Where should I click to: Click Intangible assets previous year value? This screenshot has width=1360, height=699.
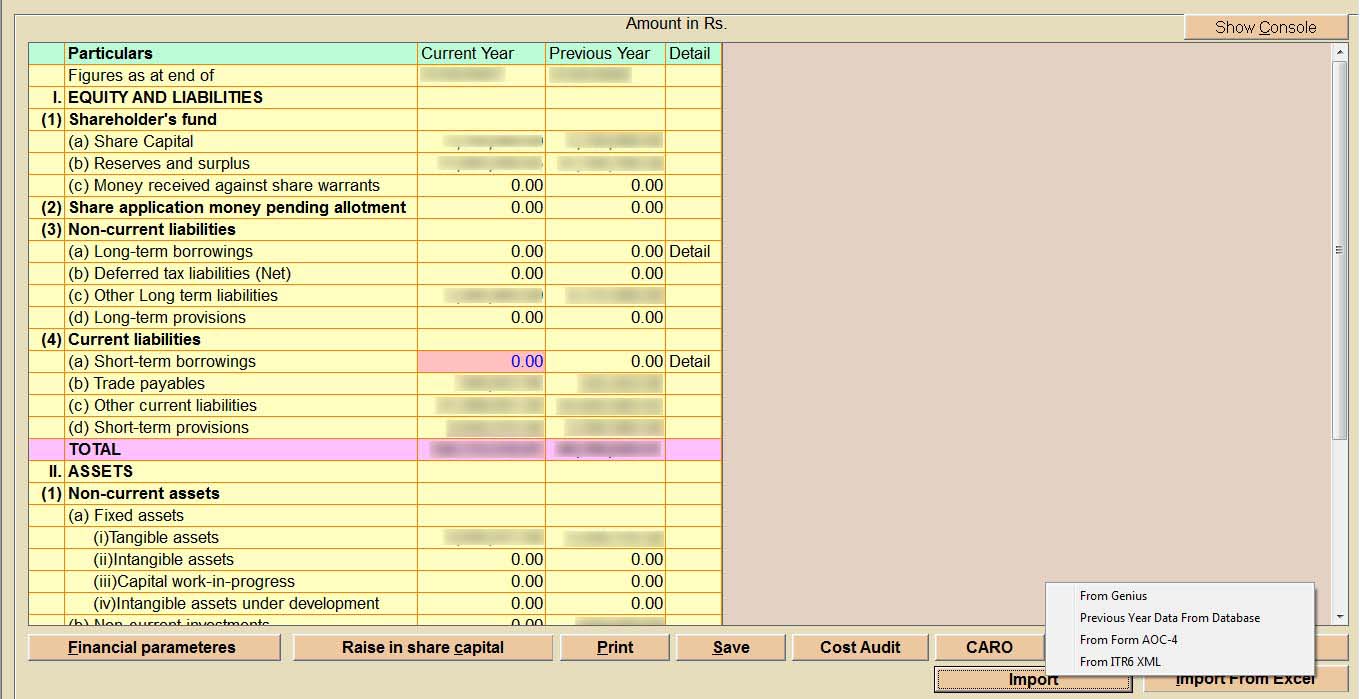tap(605, 560)
